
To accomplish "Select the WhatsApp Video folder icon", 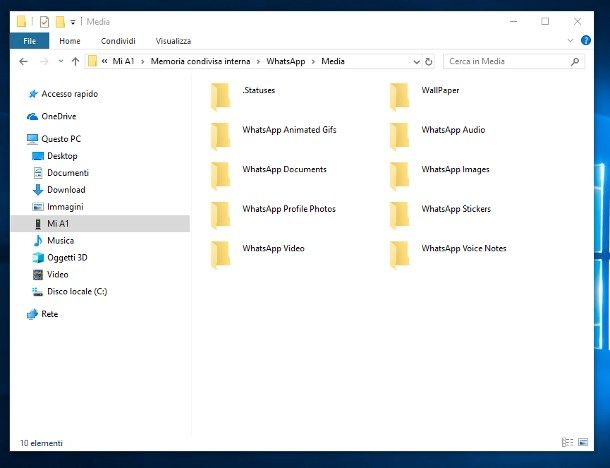I will pos(221,254).
